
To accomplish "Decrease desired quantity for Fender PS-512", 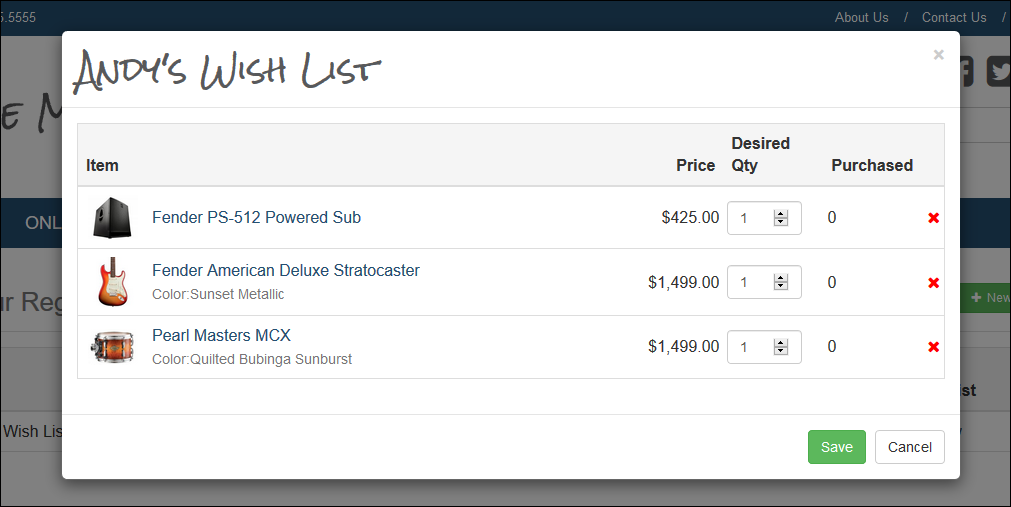I will click(x=781, y=222).
